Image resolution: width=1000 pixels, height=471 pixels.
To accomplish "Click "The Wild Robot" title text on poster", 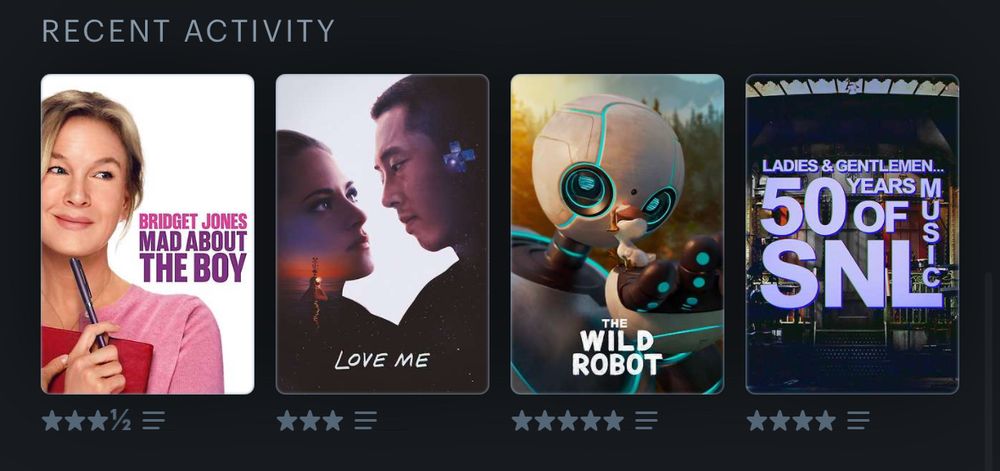I will (x=617, y=346).
